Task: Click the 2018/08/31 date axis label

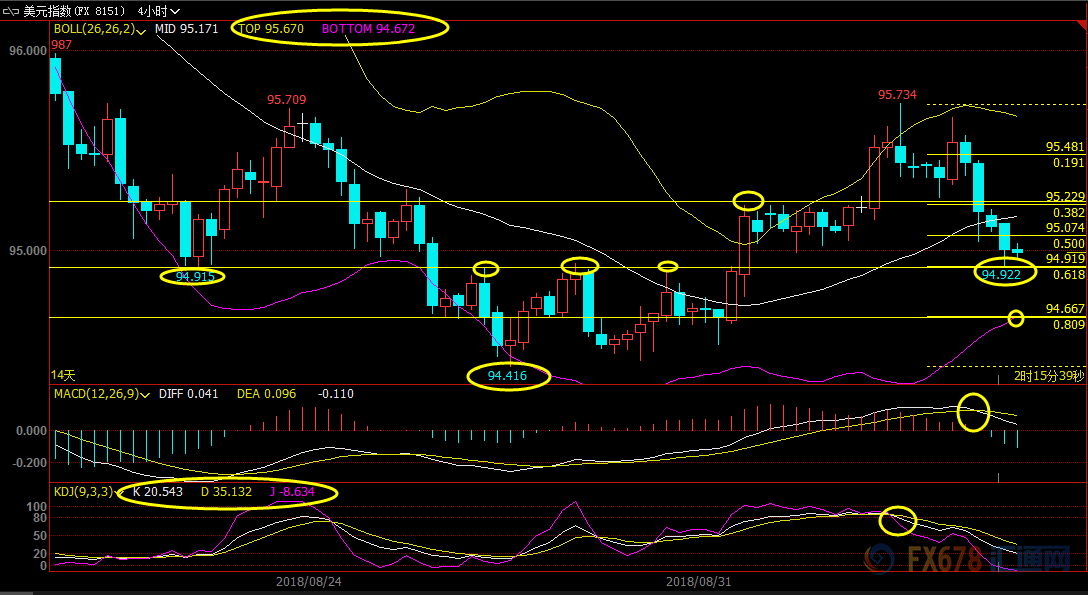Action: coord(698,581)
